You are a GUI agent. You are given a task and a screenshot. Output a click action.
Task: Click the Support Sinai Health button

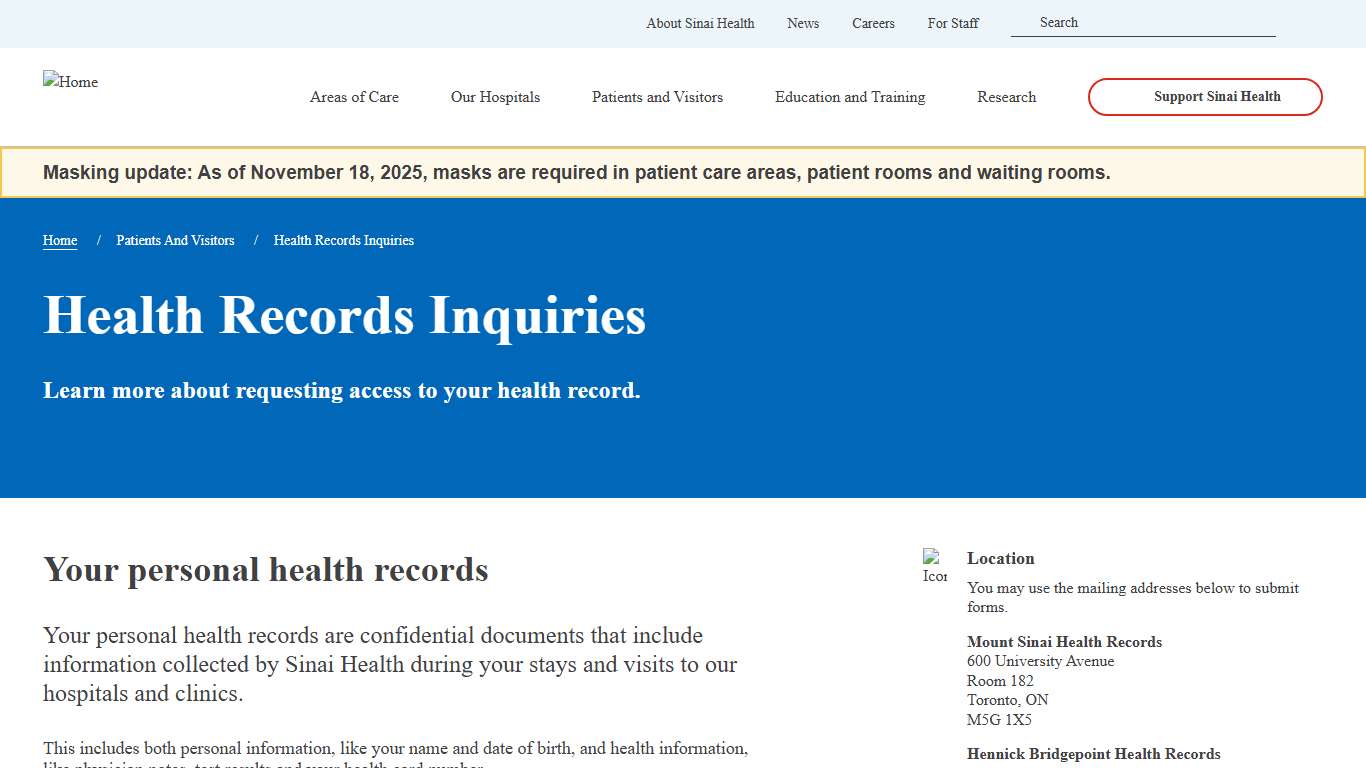(1204, 97)
